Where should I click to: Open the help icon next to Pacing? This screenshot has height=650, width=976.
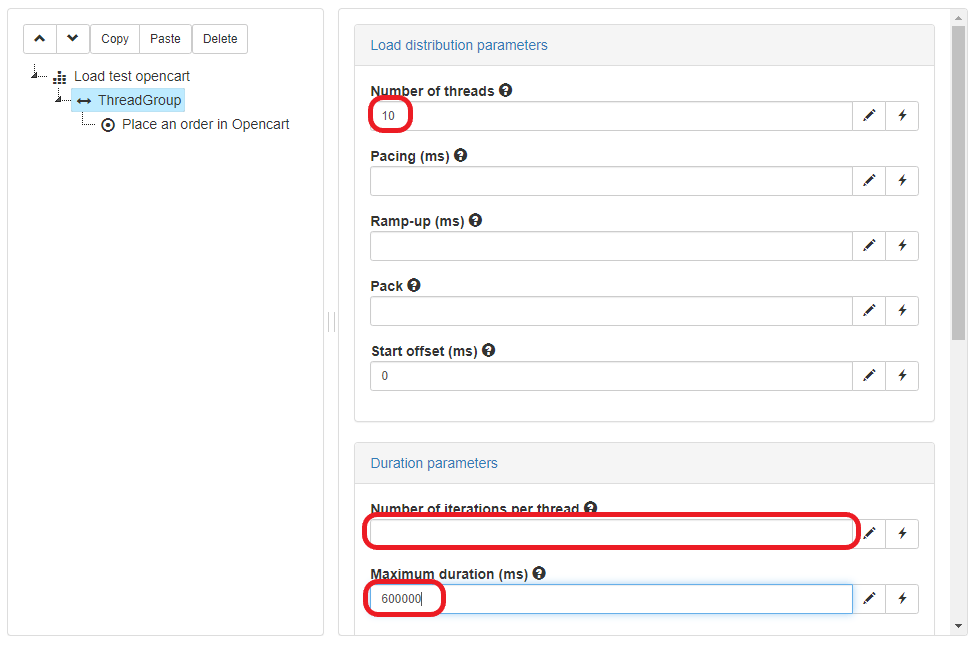point(459,155)
